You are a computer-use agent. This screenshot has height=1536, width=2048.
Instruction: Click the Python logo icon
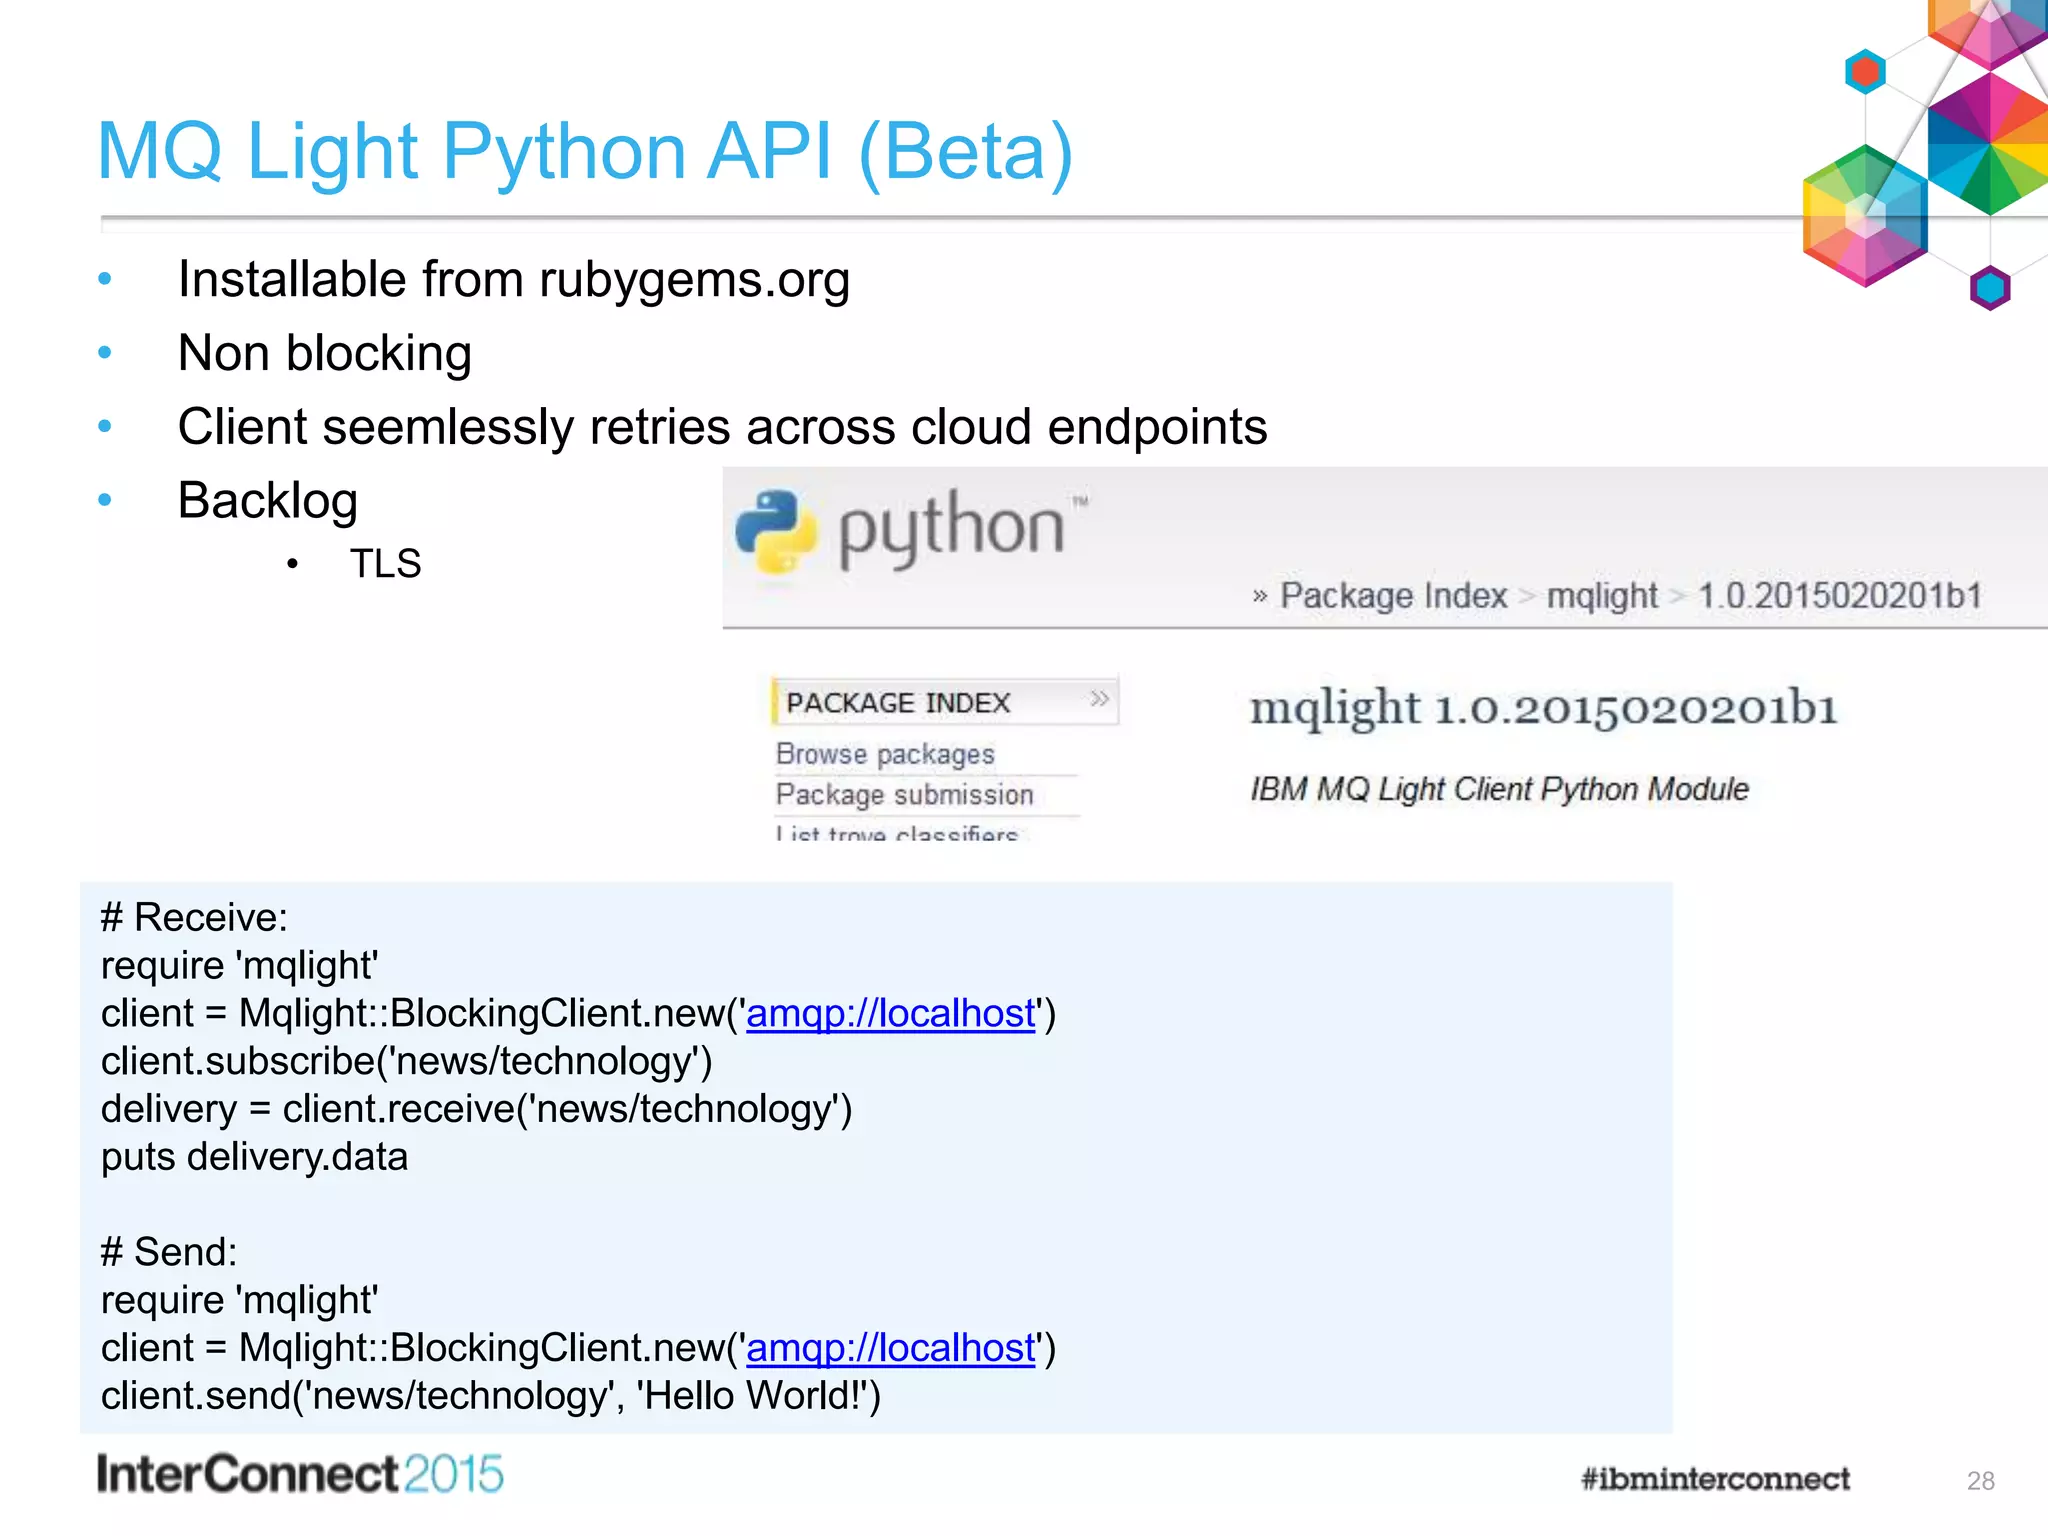pos(776,531)
